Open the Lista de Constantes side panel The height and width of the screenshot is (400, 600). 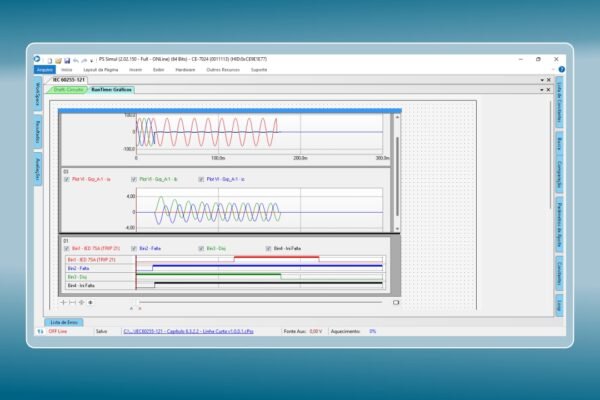[x=559, y=102]
